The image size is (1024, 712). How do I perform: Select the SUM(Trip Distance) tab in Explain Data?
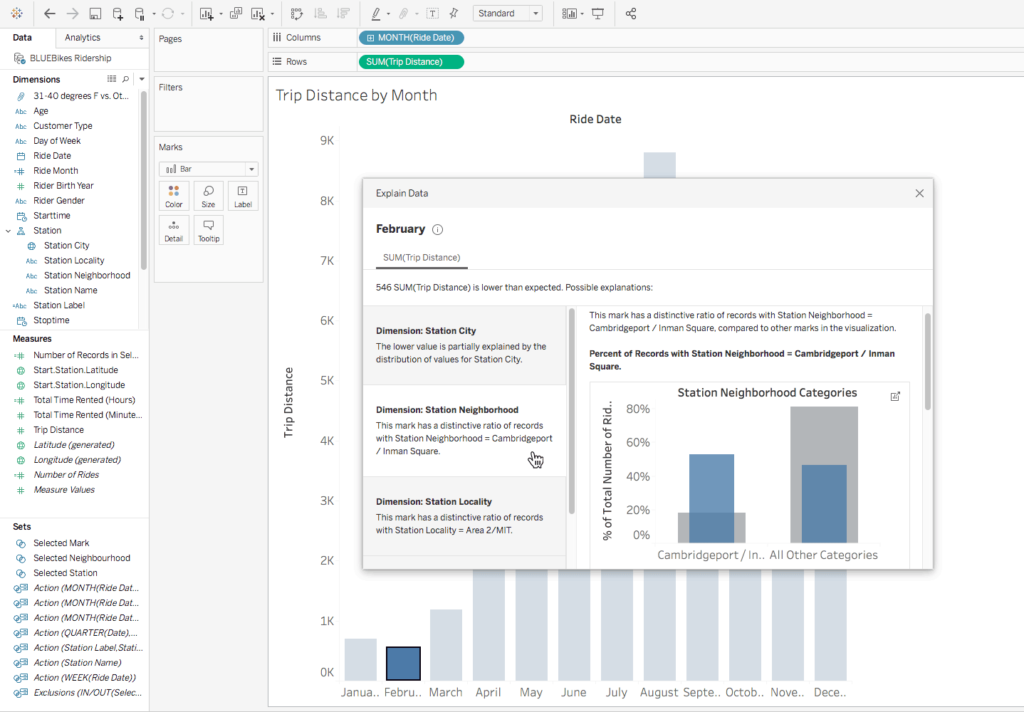[421, 258]
